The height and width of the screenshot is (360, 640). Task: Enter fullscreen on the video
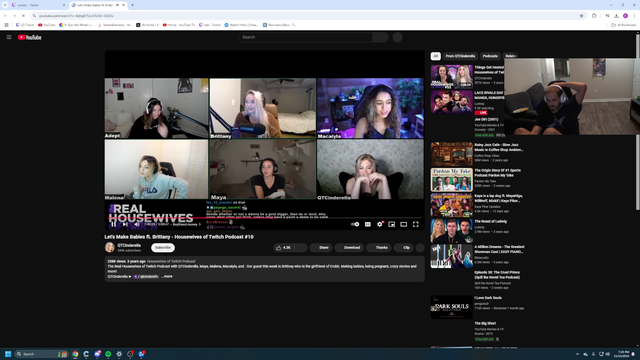pyautogui.click(x=416, y=224)
